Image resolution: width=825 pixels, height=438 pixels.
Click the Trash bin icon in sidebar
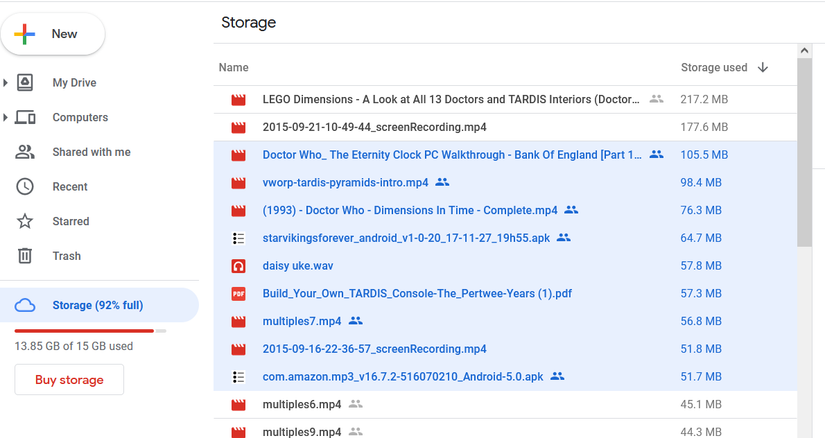pos(26,256)
